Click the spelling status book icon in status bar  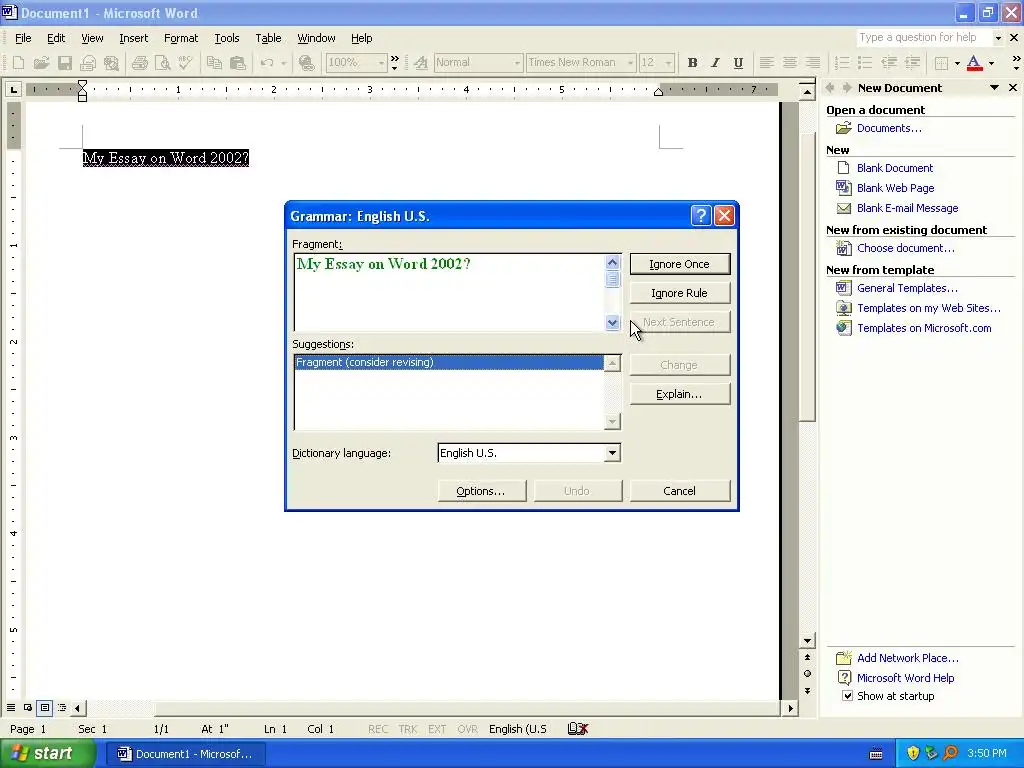[578, 729]
